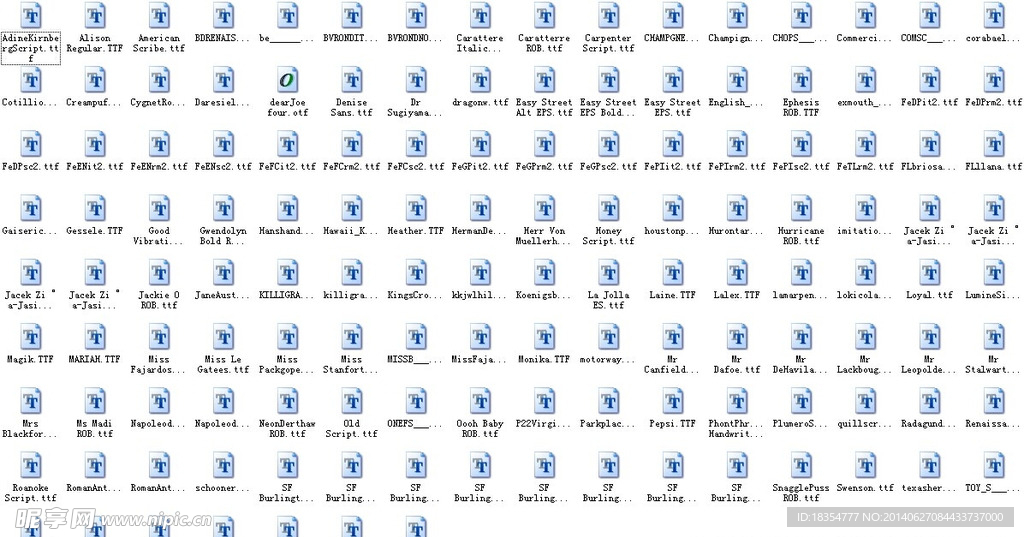Select the CHAMPGNE... file name
Screen dimensions: 1024x537
(x=673, y=38)
